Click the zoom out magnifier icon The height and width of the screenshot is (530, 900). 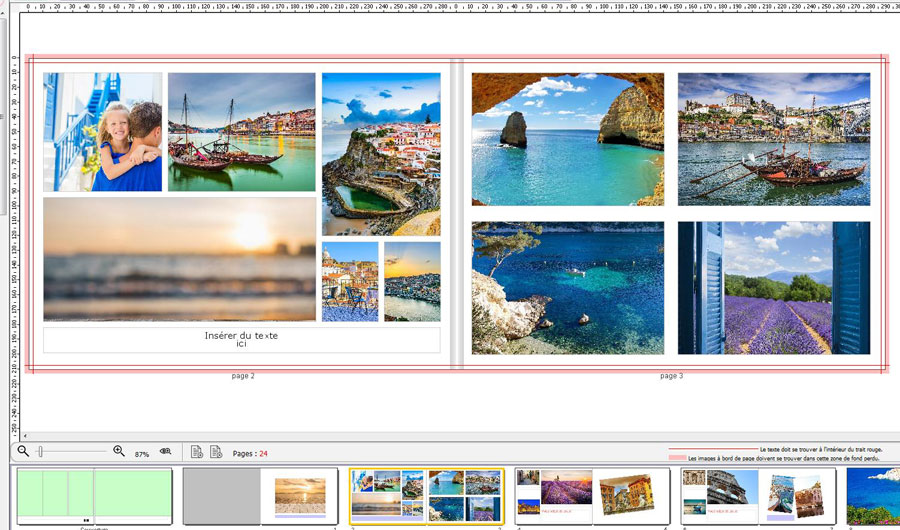click(x=23, y=451)
